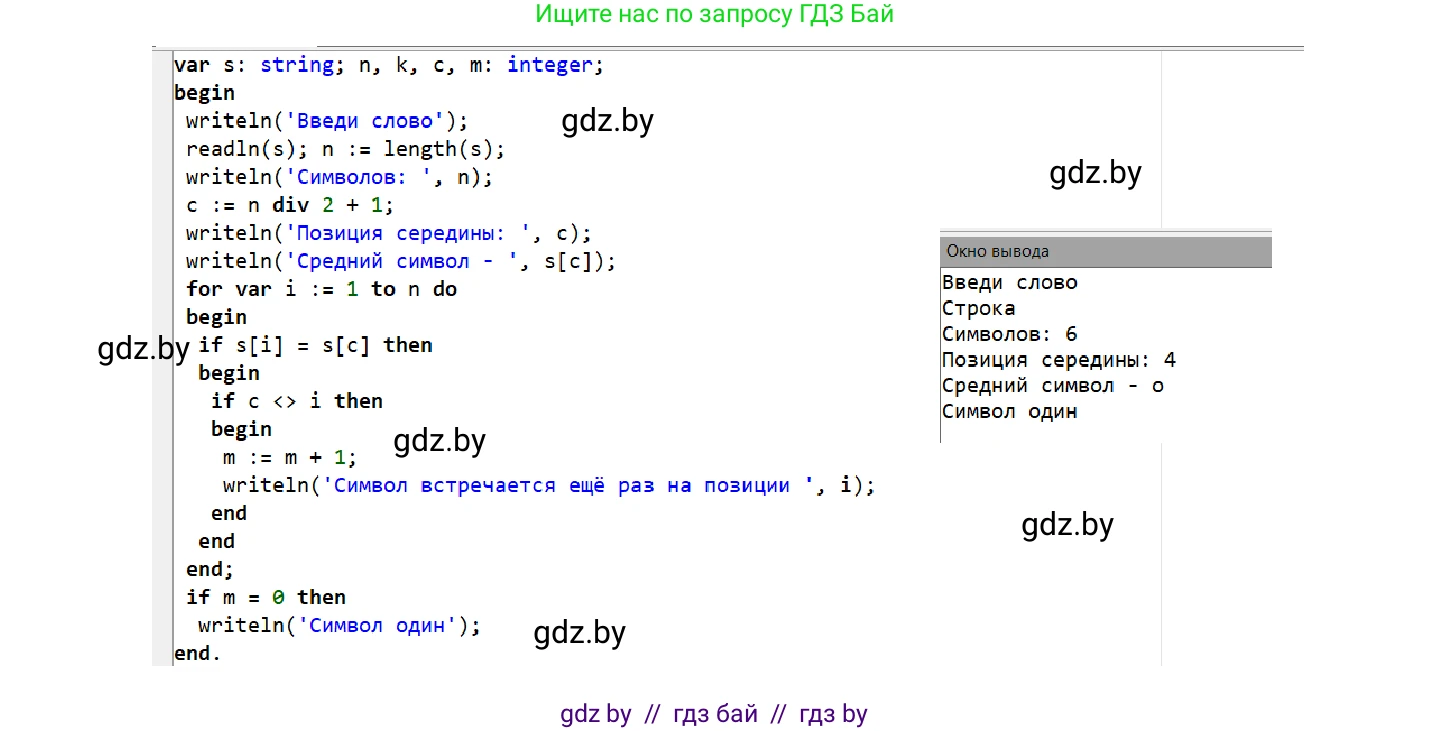Click the writeln 'Позиция середины: ' code line
This screenshot has height=731, width=1431.
(388, 233)
